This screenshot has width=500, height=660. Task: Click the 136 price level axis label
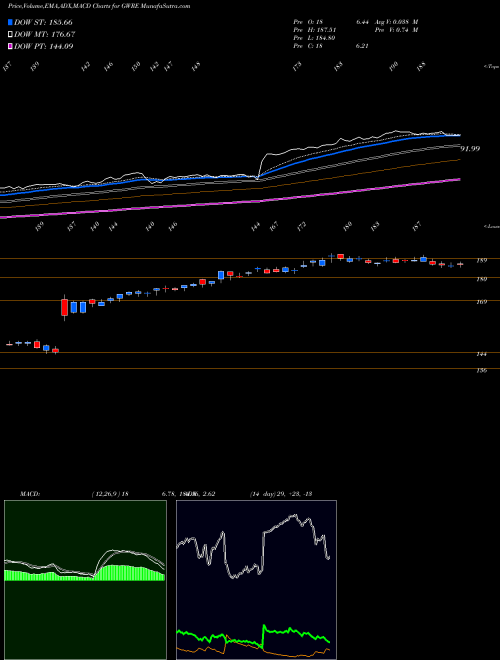point(481,370)
